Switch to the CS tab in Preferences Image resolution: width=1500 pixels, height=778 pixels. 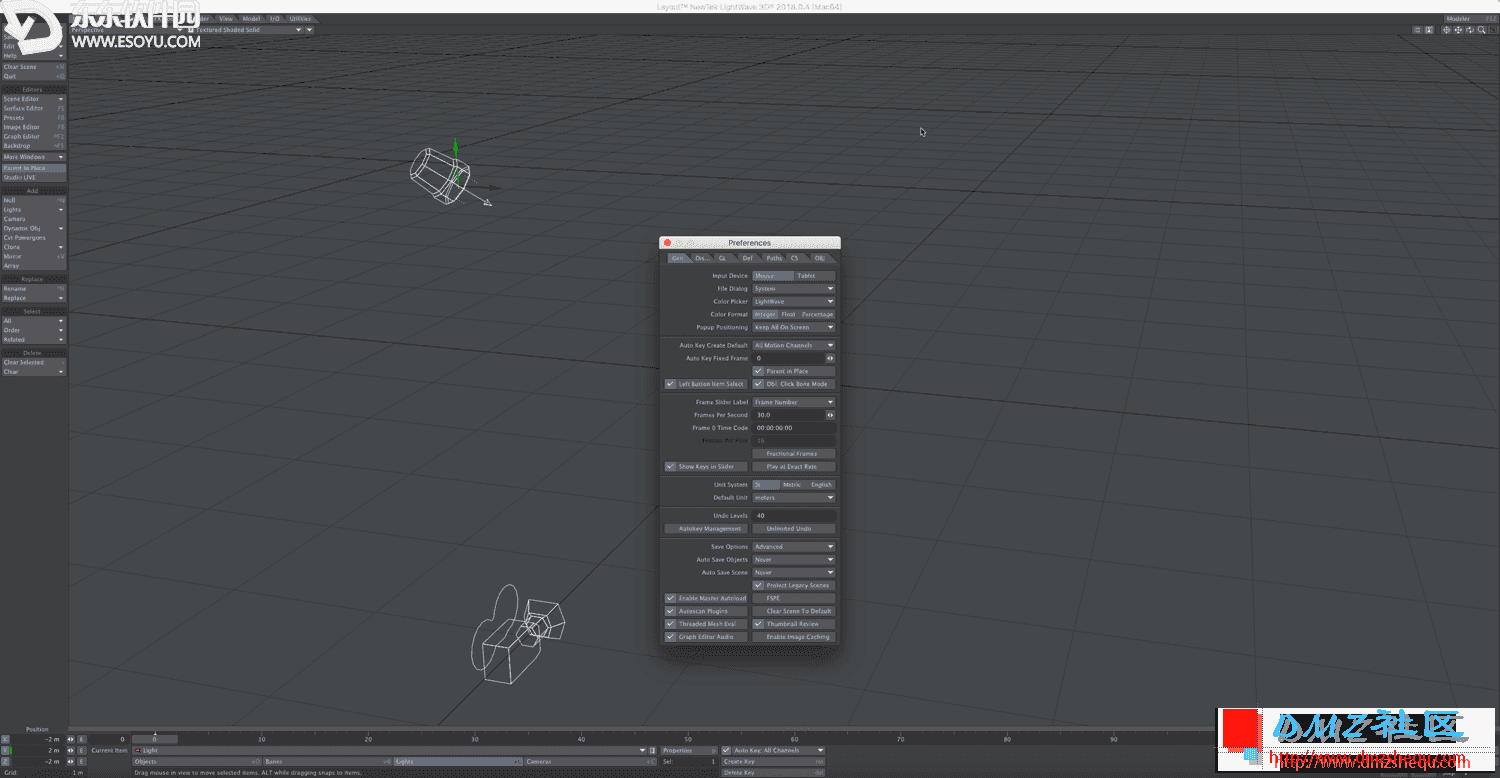click(x=796, y=258)
